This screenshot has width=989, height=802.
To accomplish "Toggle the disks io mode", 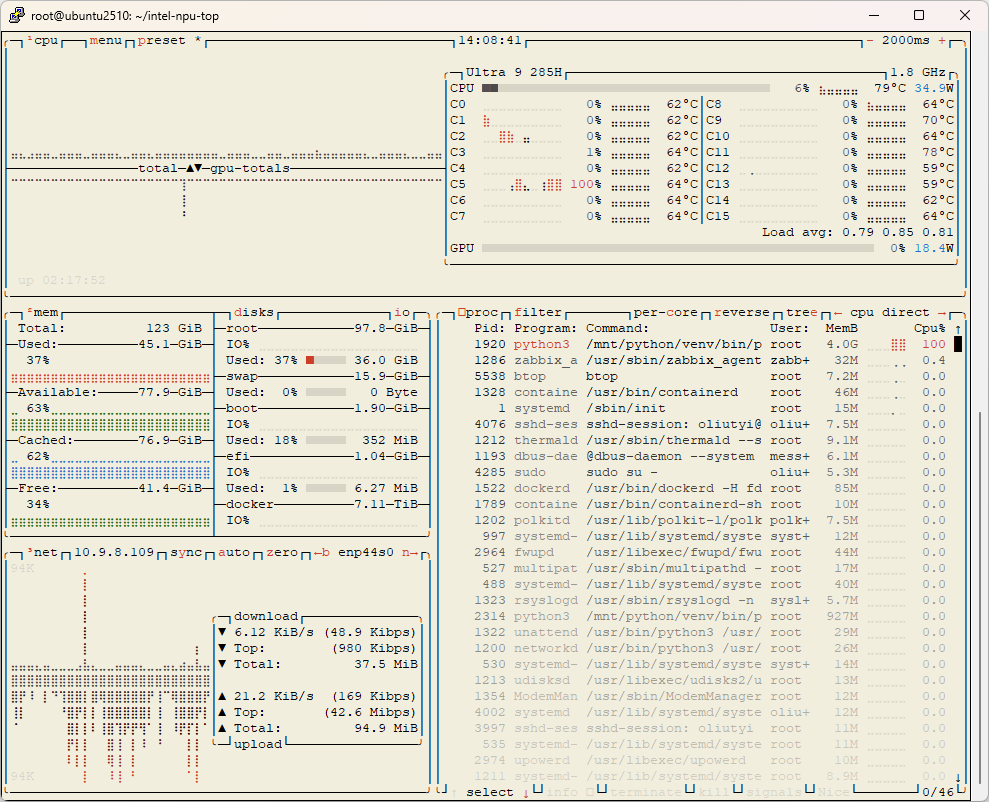I will click(x=401, y=313).
